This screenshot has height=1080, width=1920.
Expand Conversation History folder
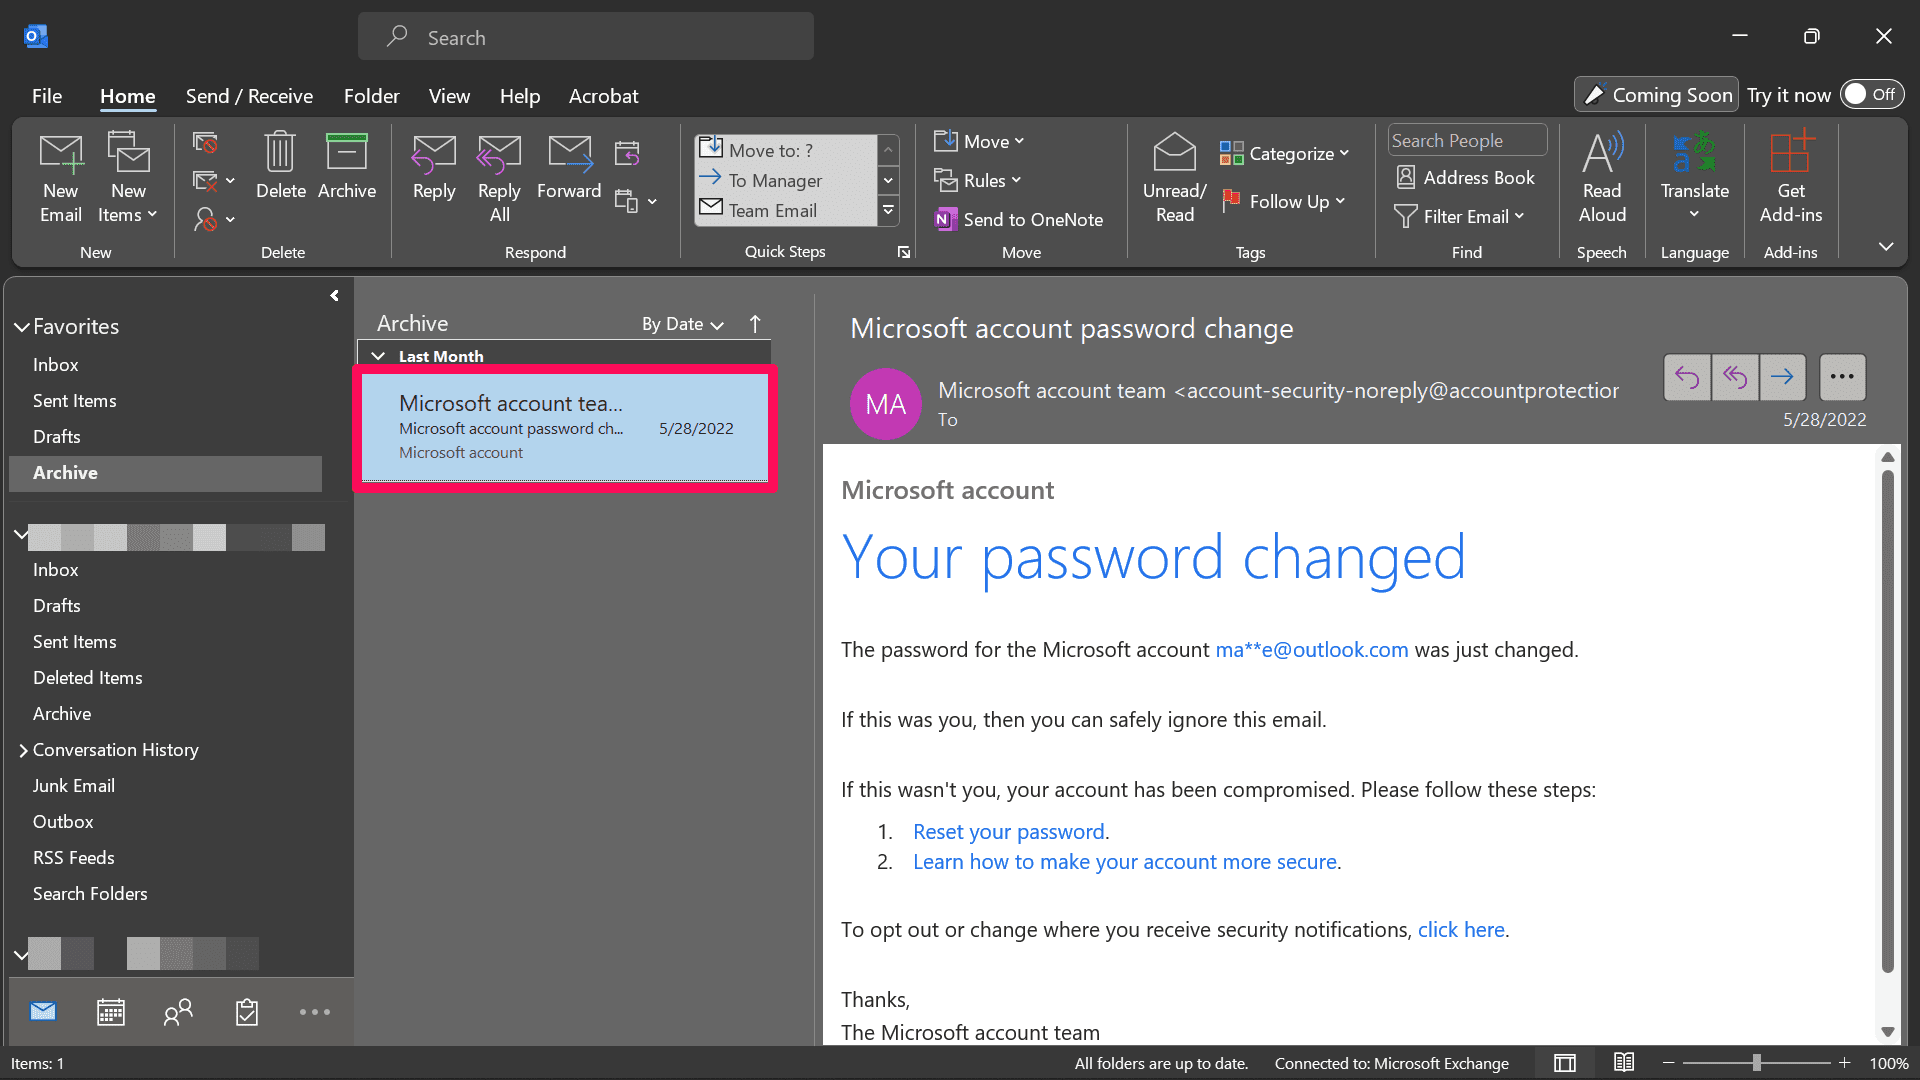[23, 750]
